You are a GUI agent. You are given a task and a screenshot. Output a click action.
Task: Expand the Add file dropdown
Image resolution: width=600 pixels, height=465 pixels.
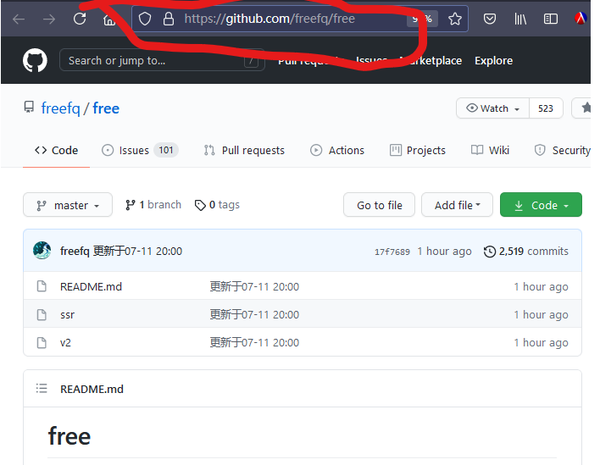(x=457, y=205)
